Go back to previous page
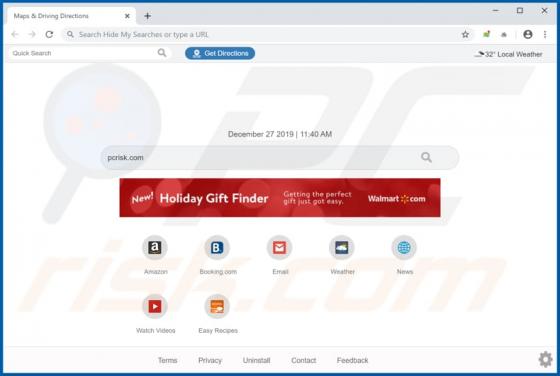Image resolution: width=560 pixels, height=376 pixels. (x=15, y=34)
